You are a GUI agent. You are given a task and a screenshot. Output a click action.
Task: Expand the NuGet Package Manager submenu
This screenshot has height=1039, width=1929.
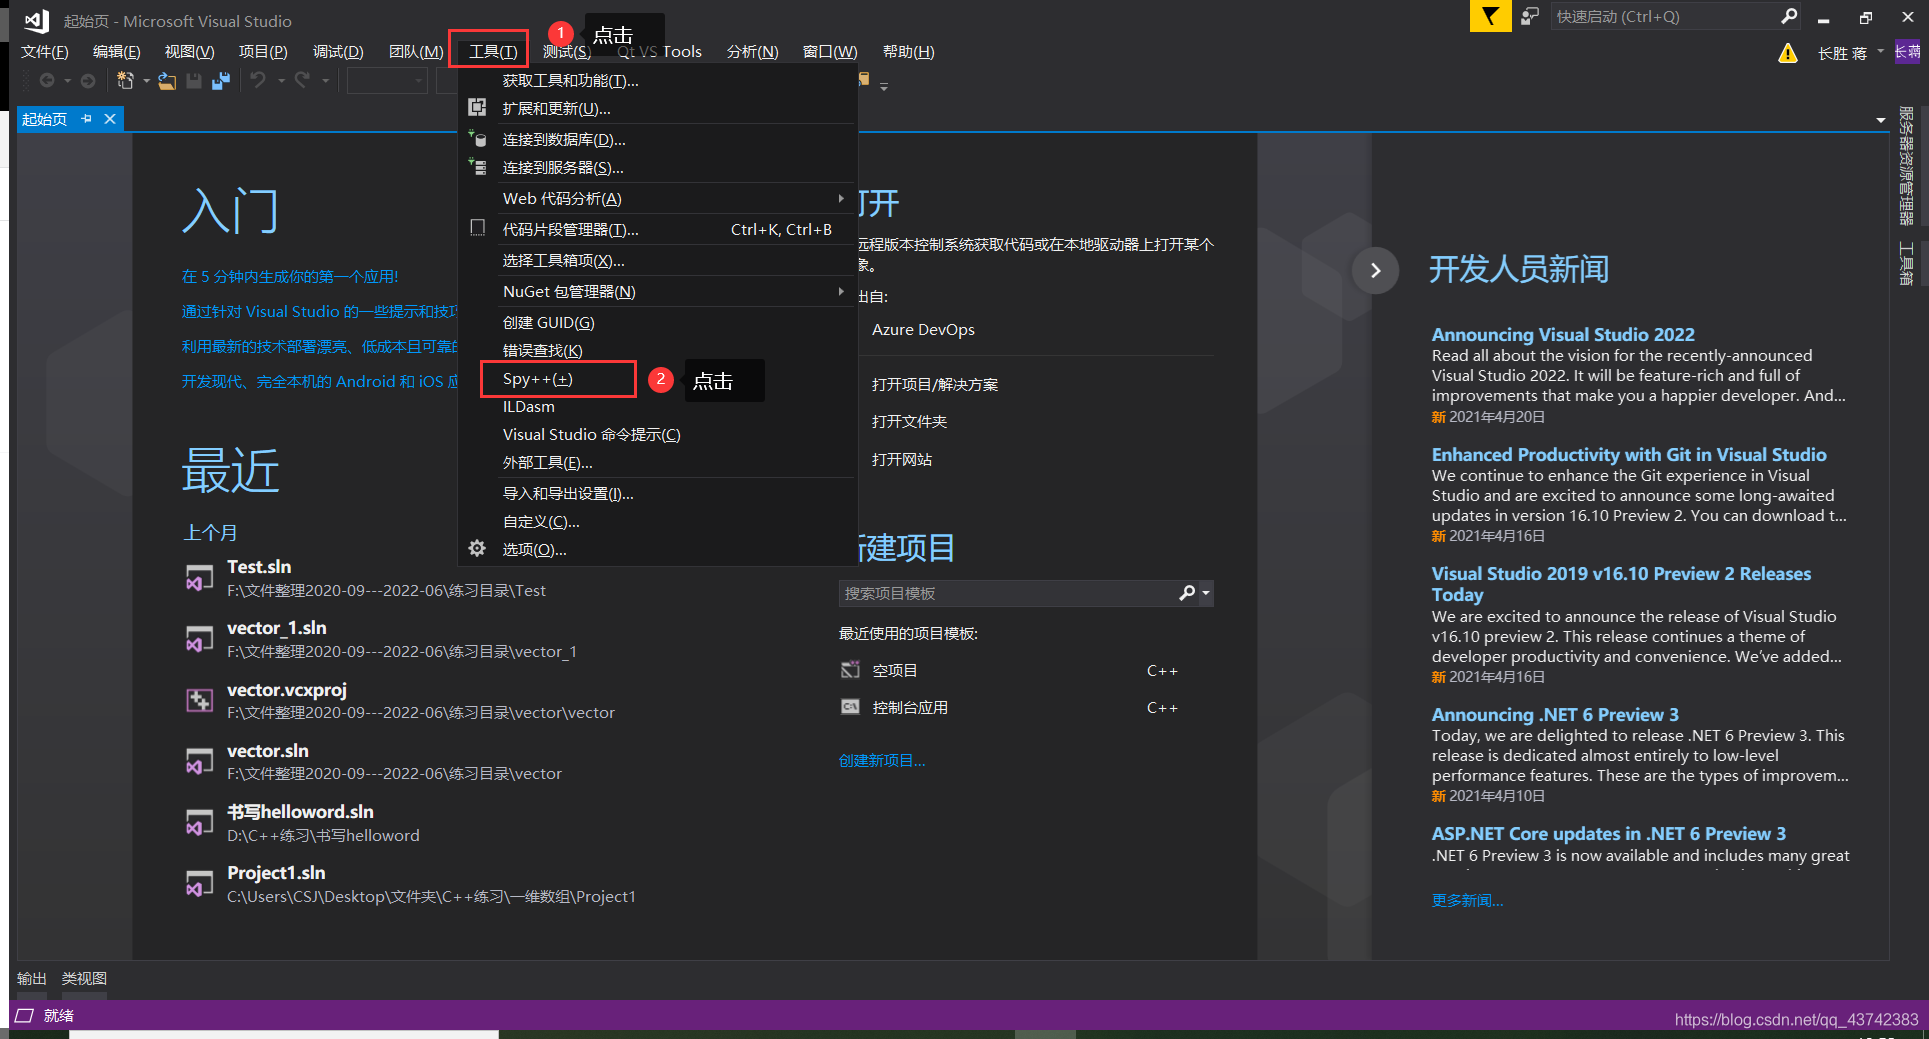tap(841, 291)
